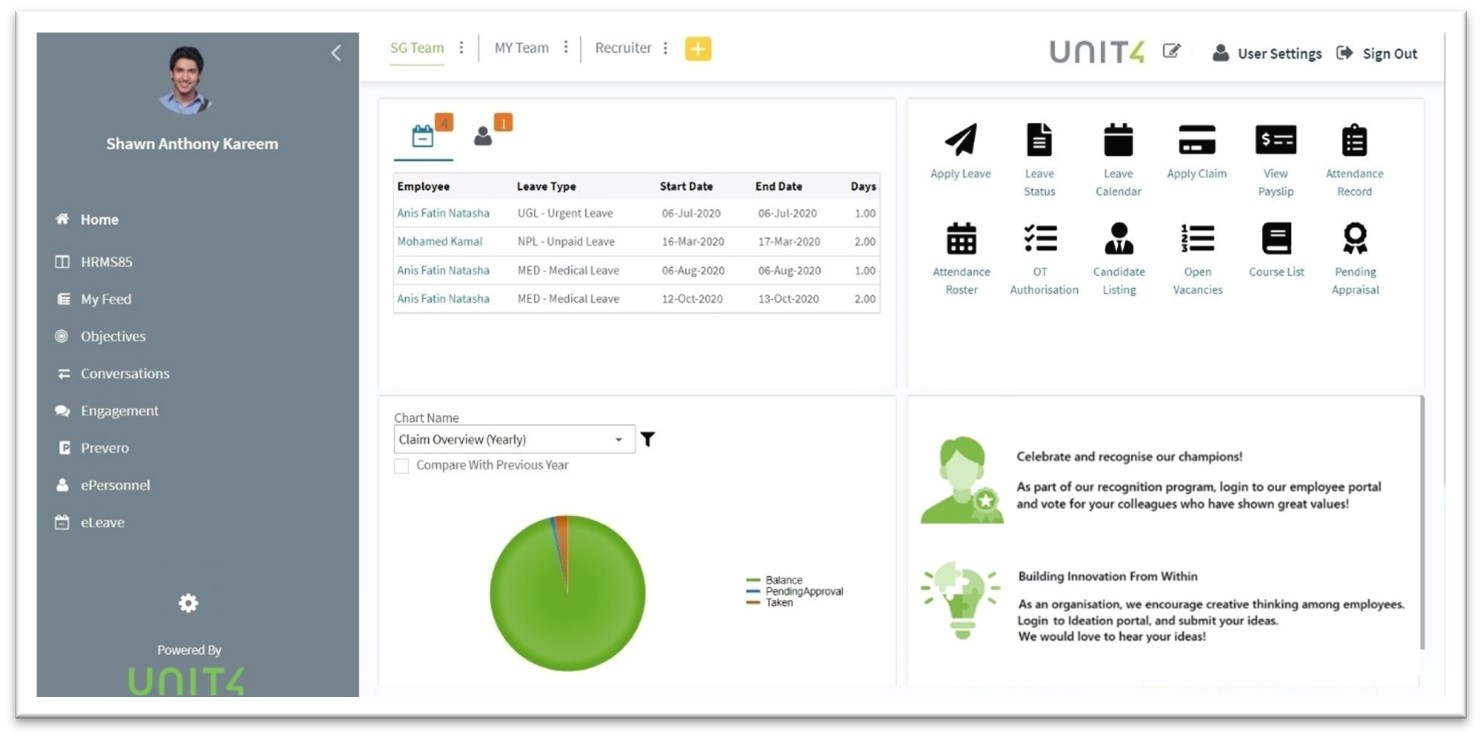
Task: Click 'NPL - Unpaid Leave' cell
Action: (x=566, y=241)
